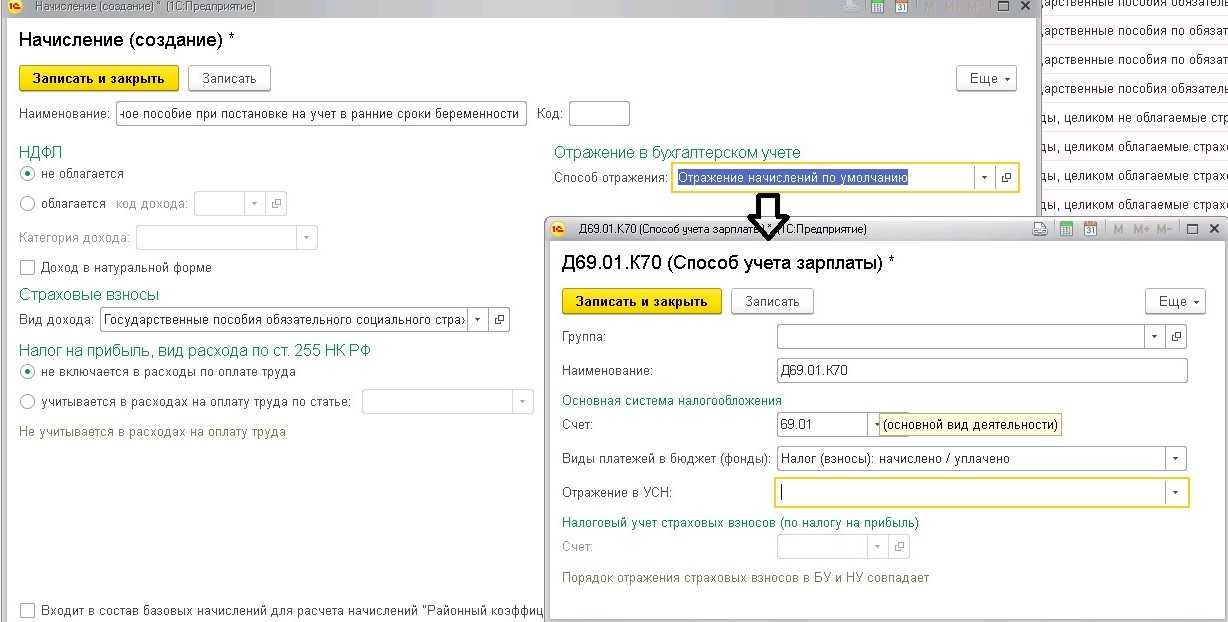Expand the код дохода dropdown arrow
The image size is (1228, 622).
click(254, 204)
